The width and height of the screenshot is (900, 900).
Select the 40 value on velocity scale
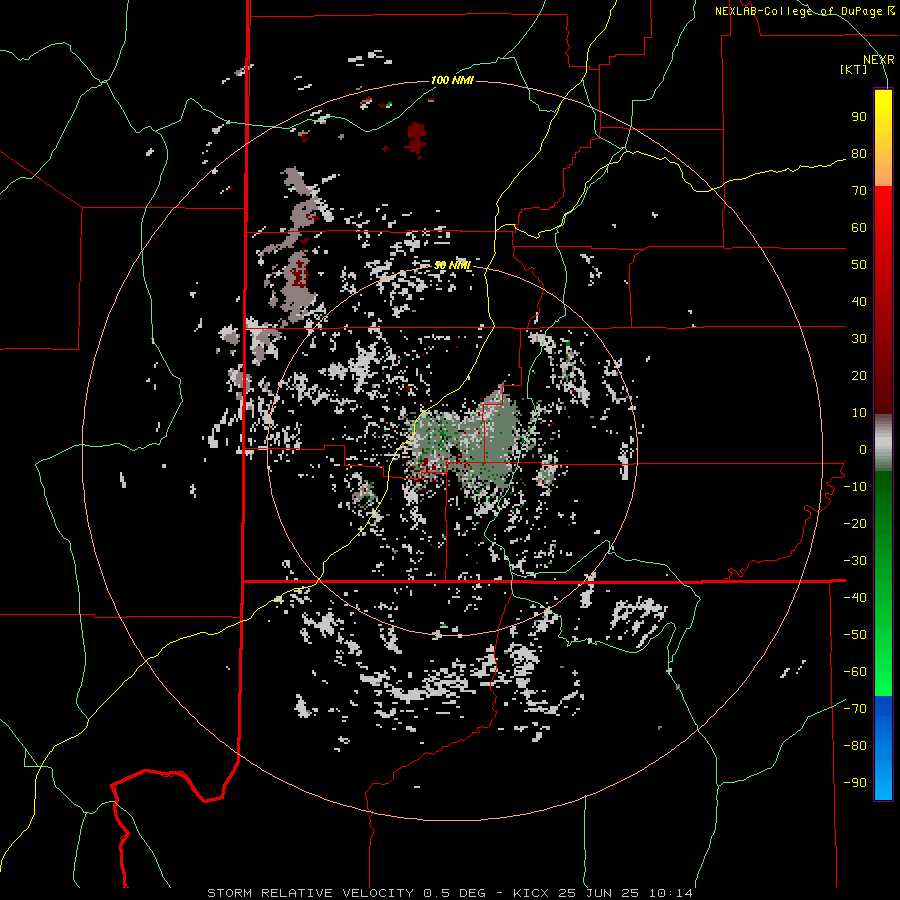coord(859,302)
